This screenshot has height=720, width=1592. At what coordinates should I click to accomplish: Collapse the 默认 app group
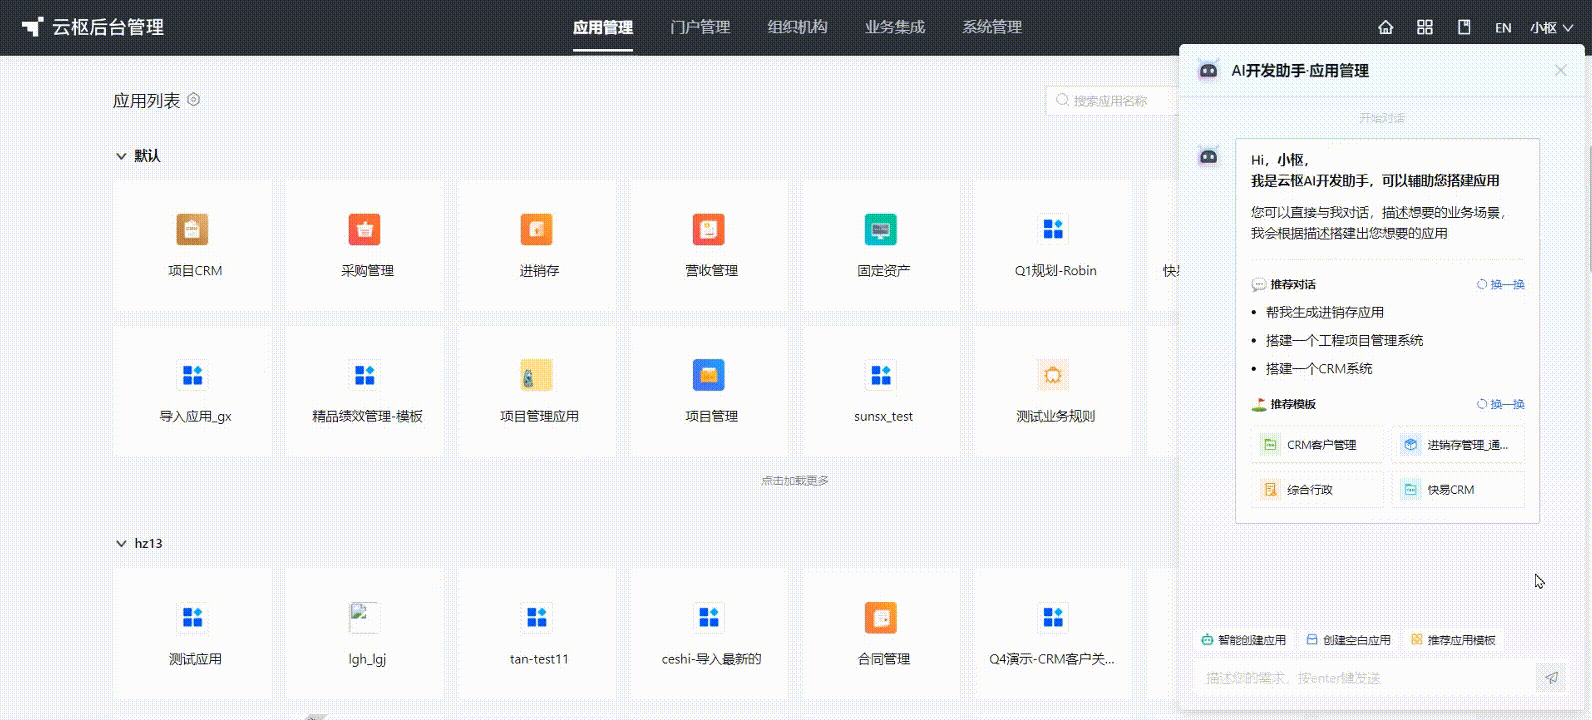click(x=121, y=156)
